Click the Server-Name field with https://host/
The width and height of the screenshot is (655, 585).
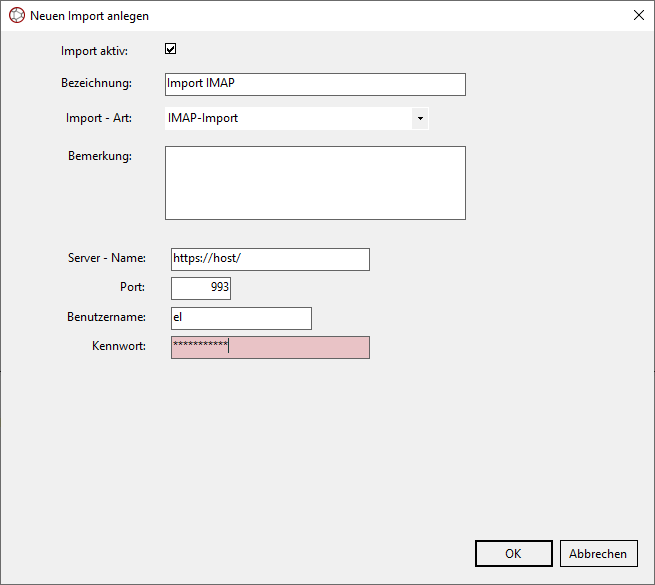tap(270, 259)
